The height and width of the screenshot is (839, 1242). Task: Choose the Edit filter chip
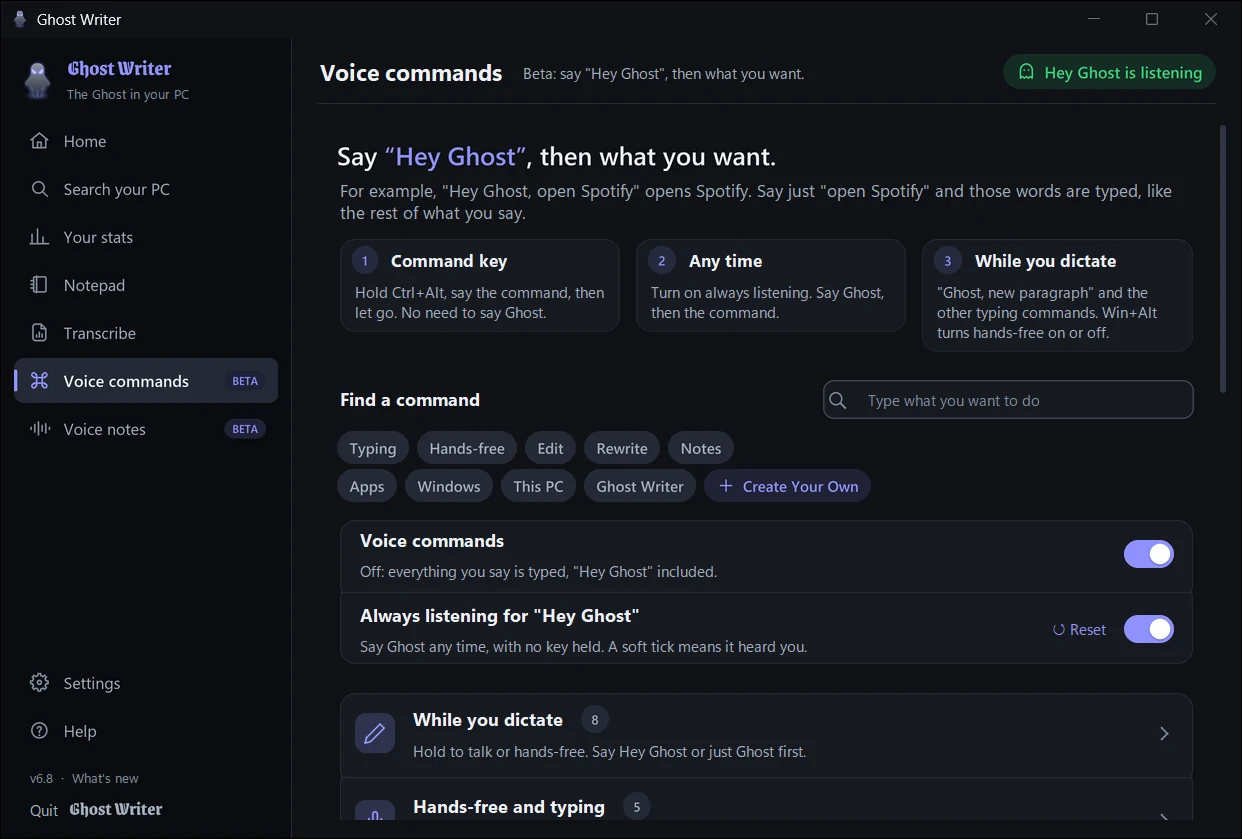(550, 448)
